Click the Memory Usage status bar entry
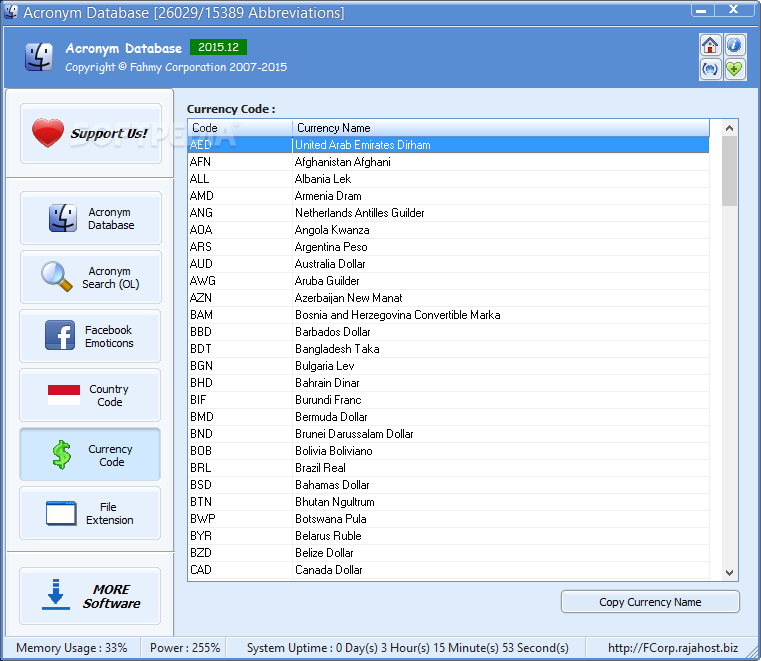The image size is (761, 661). pyautogui.click(x=72, y=648)
